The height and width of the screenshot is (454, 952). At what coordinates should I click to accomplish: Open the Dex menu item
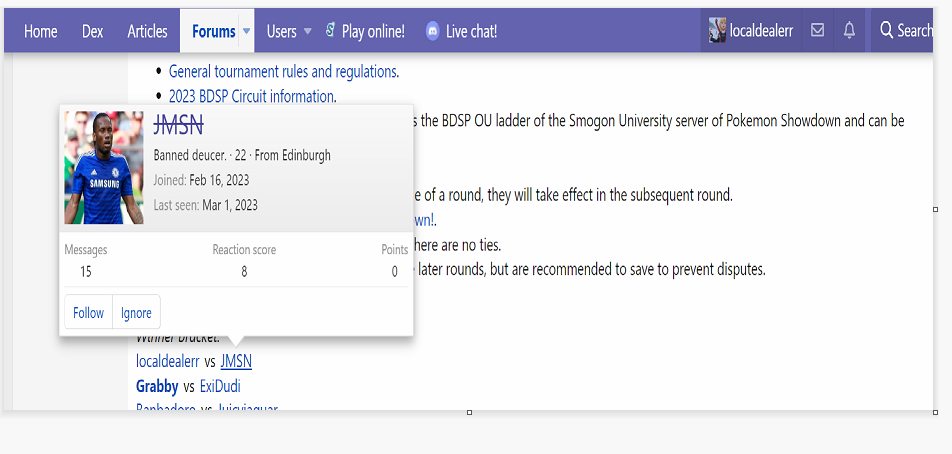[x=93, y=31]
